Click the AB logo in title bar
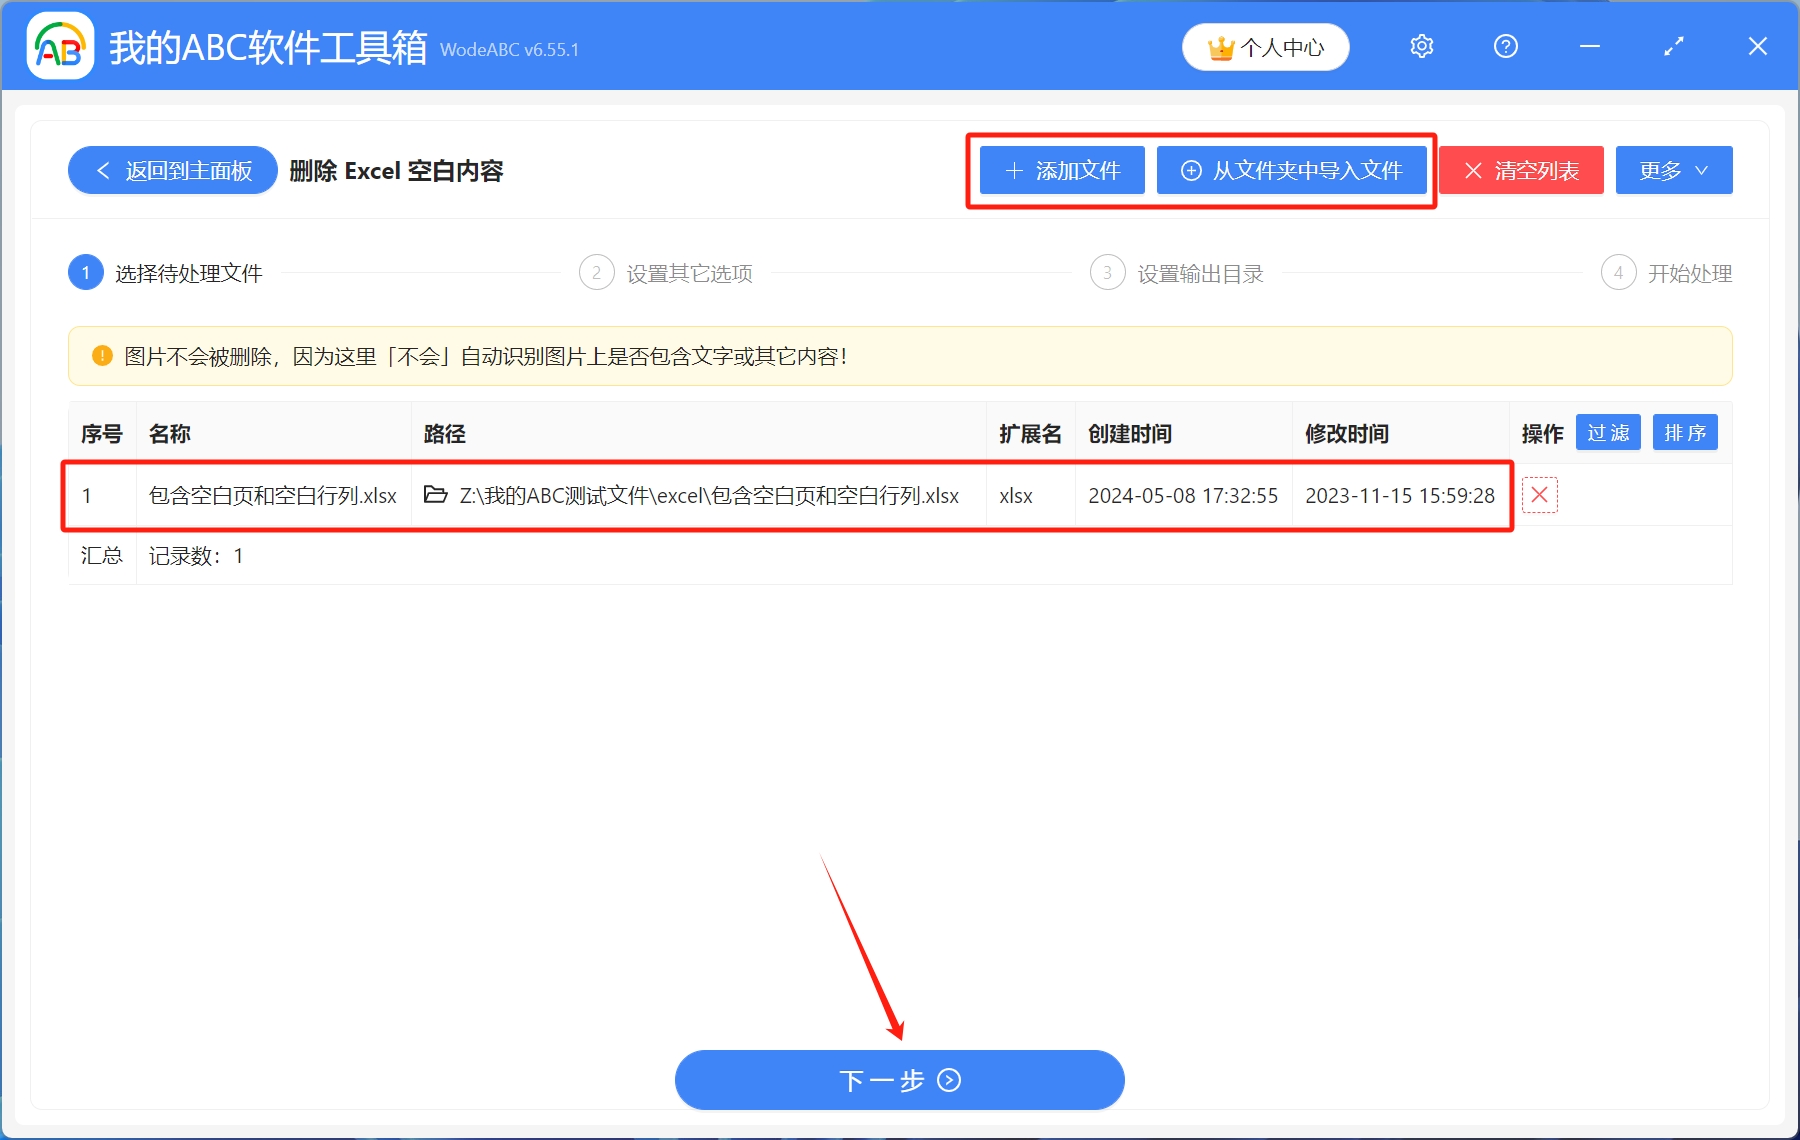 59,46
